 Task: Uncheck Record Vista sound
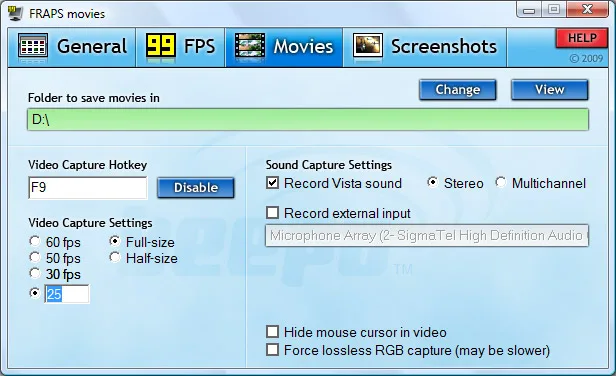[272, 183]
